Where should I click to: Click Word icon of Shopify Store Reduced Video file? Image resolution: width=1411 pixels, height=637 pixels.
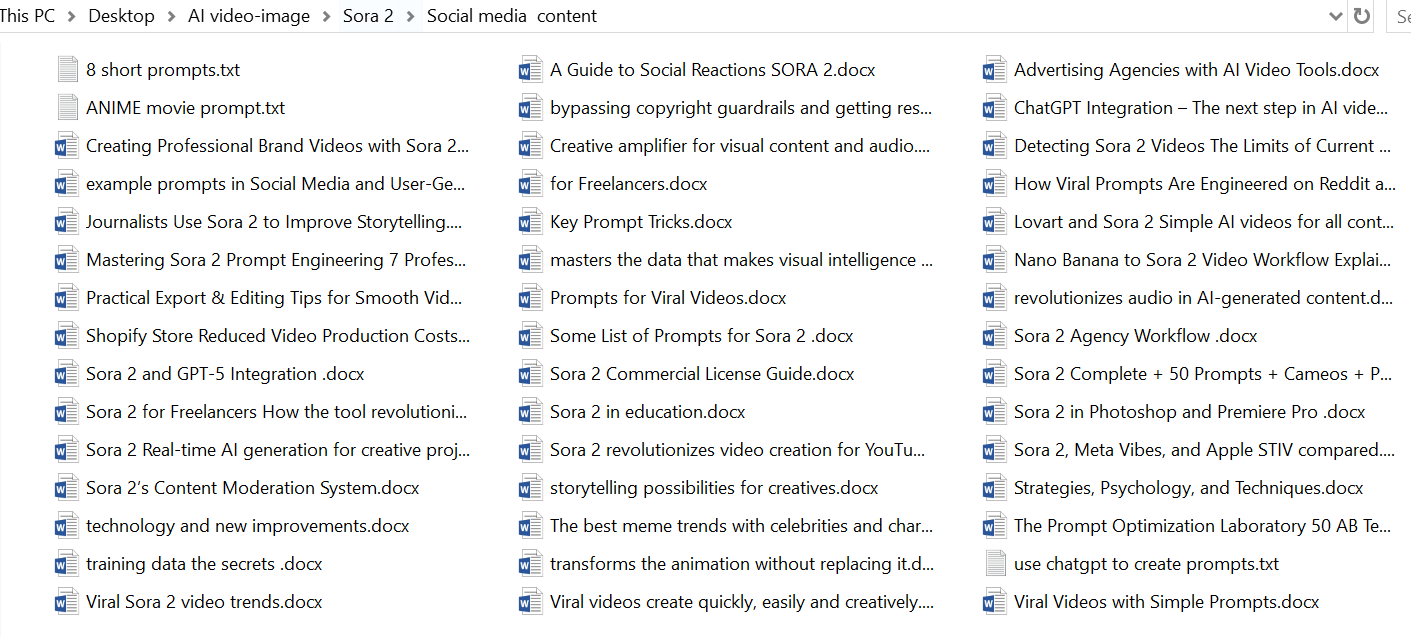(67, 336)
